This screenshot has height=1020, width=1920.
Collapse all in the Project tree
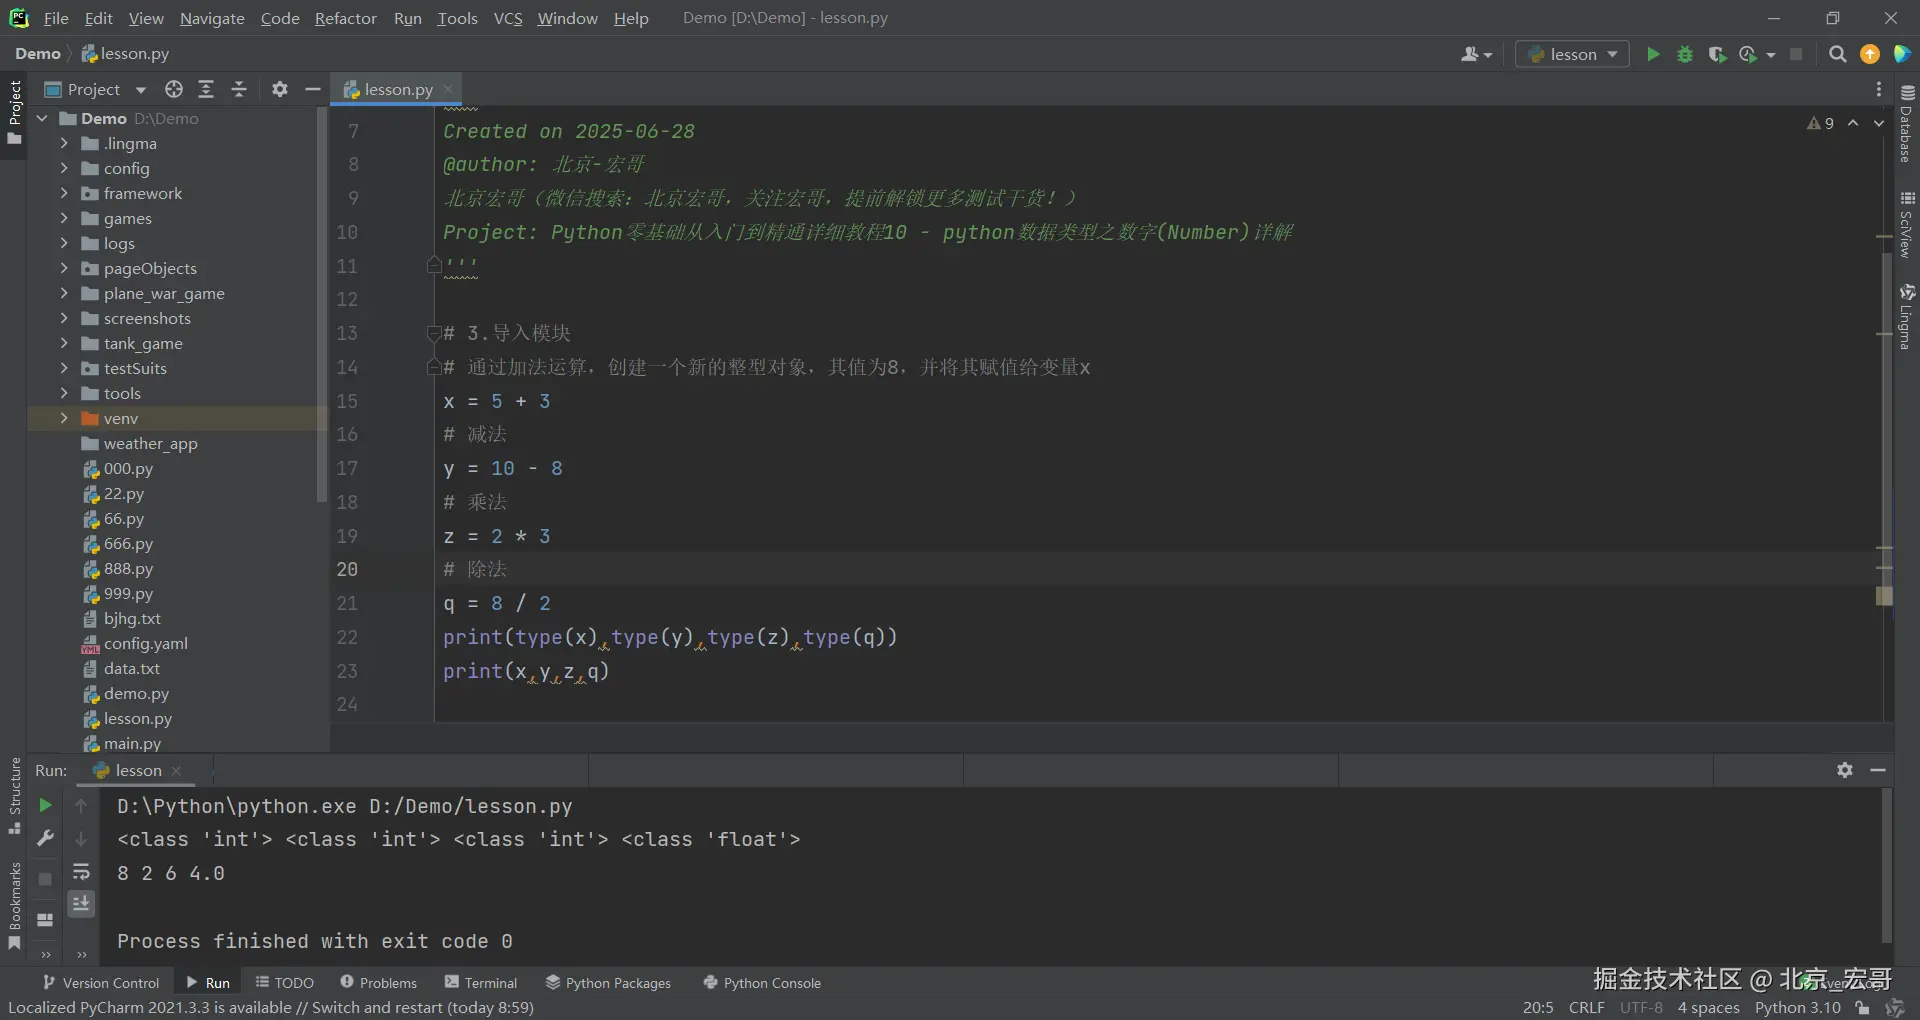[239, 89]
